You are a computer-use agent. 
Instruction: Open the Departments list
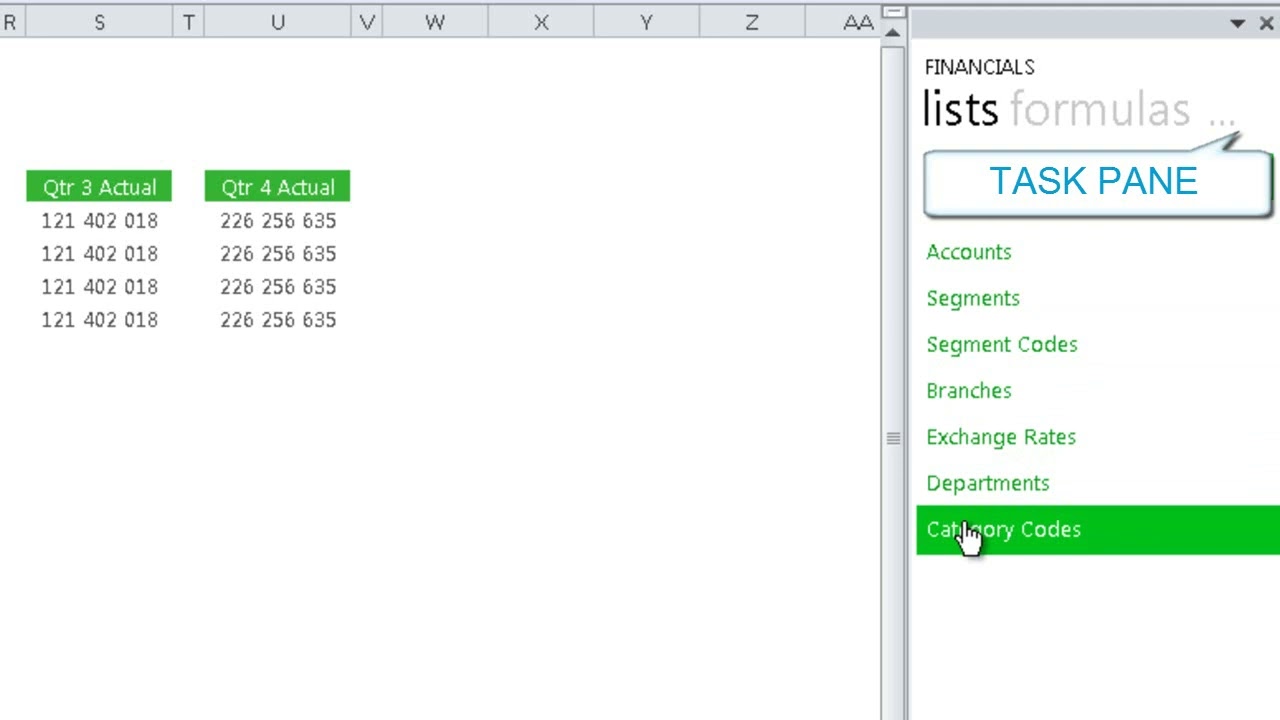tap(988, 483)
